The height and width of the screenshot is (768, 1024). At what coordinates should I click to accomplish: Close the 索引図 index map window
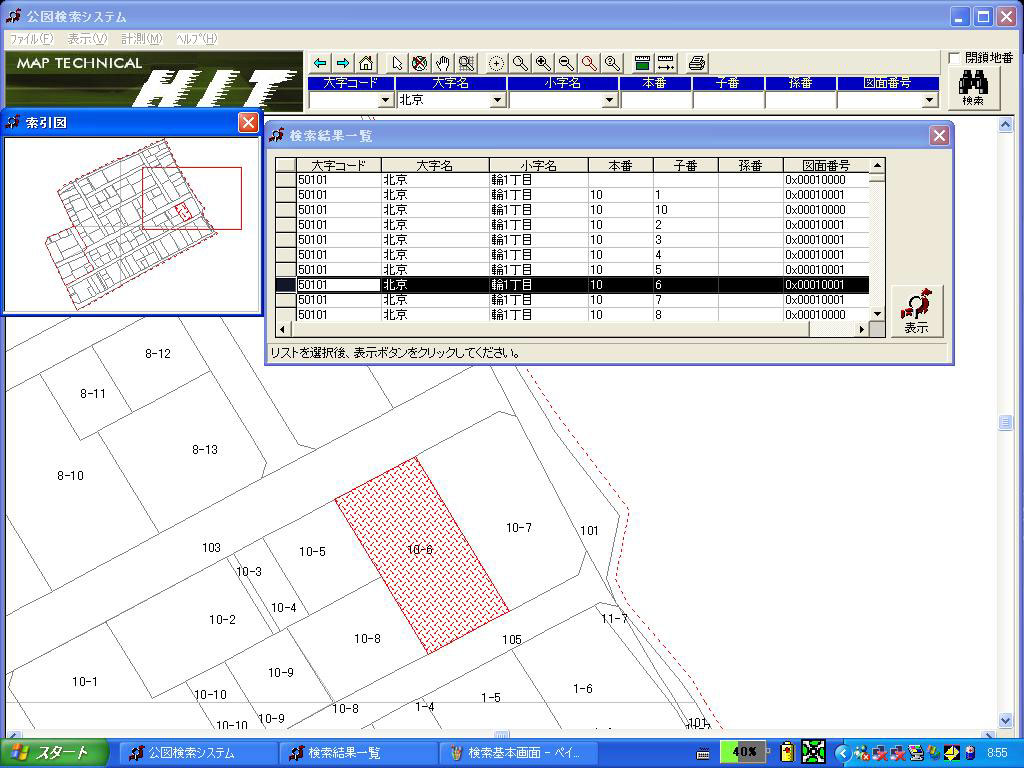(x=248, y=122)
